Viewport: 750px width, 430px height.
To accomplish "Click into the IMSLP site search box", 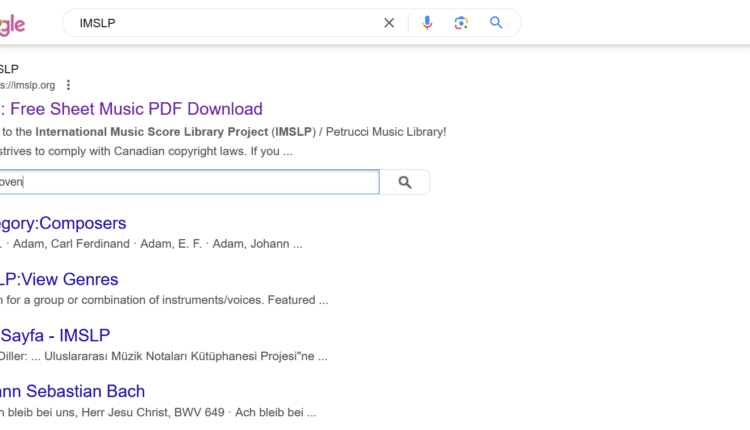I will pyautogui.click(x=189, y=182).
